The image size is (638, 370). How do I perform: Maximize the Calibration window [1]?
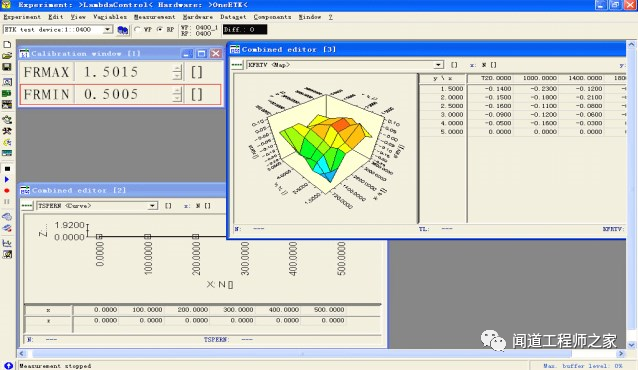point(201,54)
